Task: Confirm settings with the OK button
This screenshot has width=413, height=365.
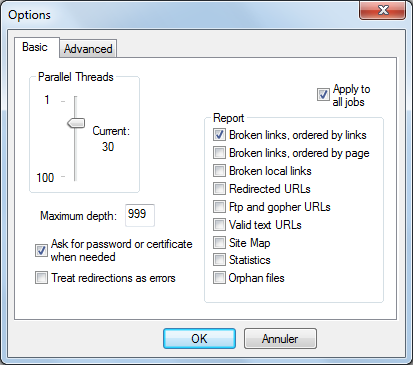Action: pyautogui.click(x=199, y=339)
